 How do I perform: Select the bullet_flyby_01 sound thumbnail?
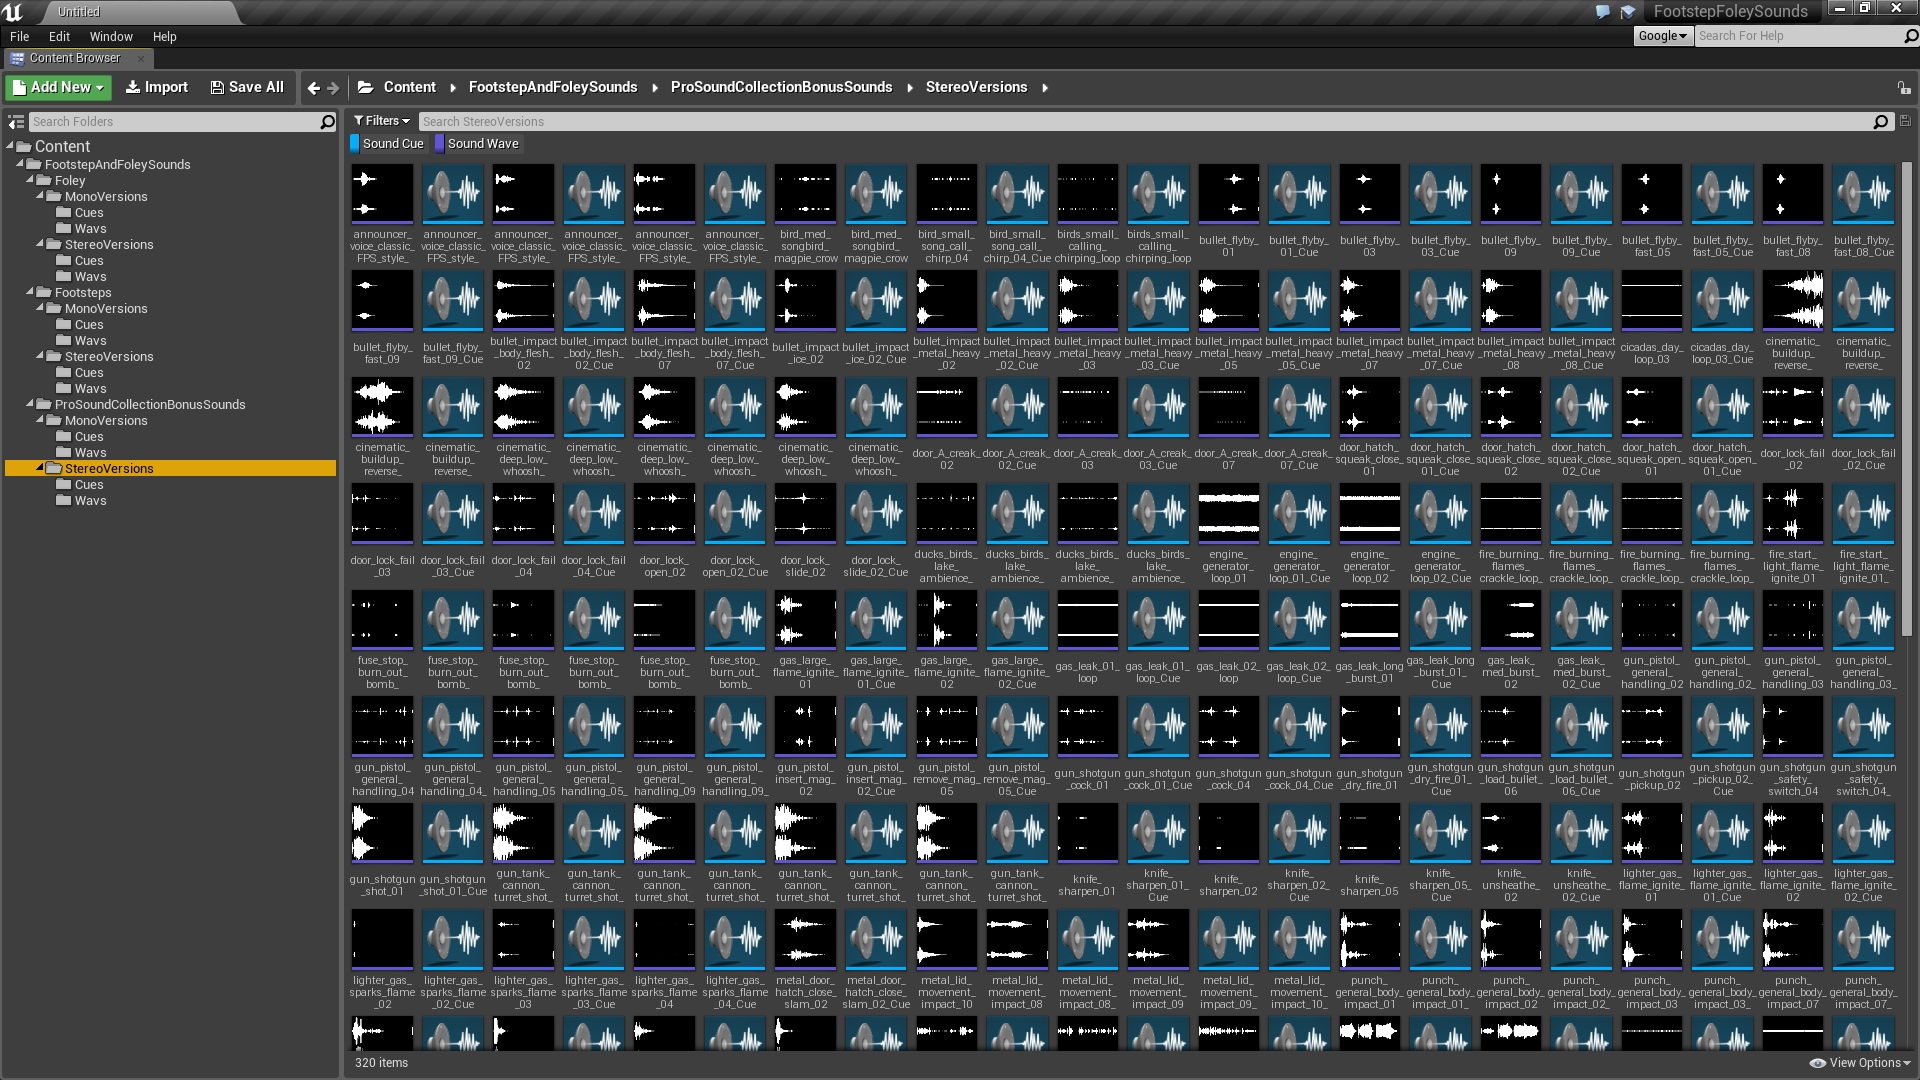(1228, 192)
